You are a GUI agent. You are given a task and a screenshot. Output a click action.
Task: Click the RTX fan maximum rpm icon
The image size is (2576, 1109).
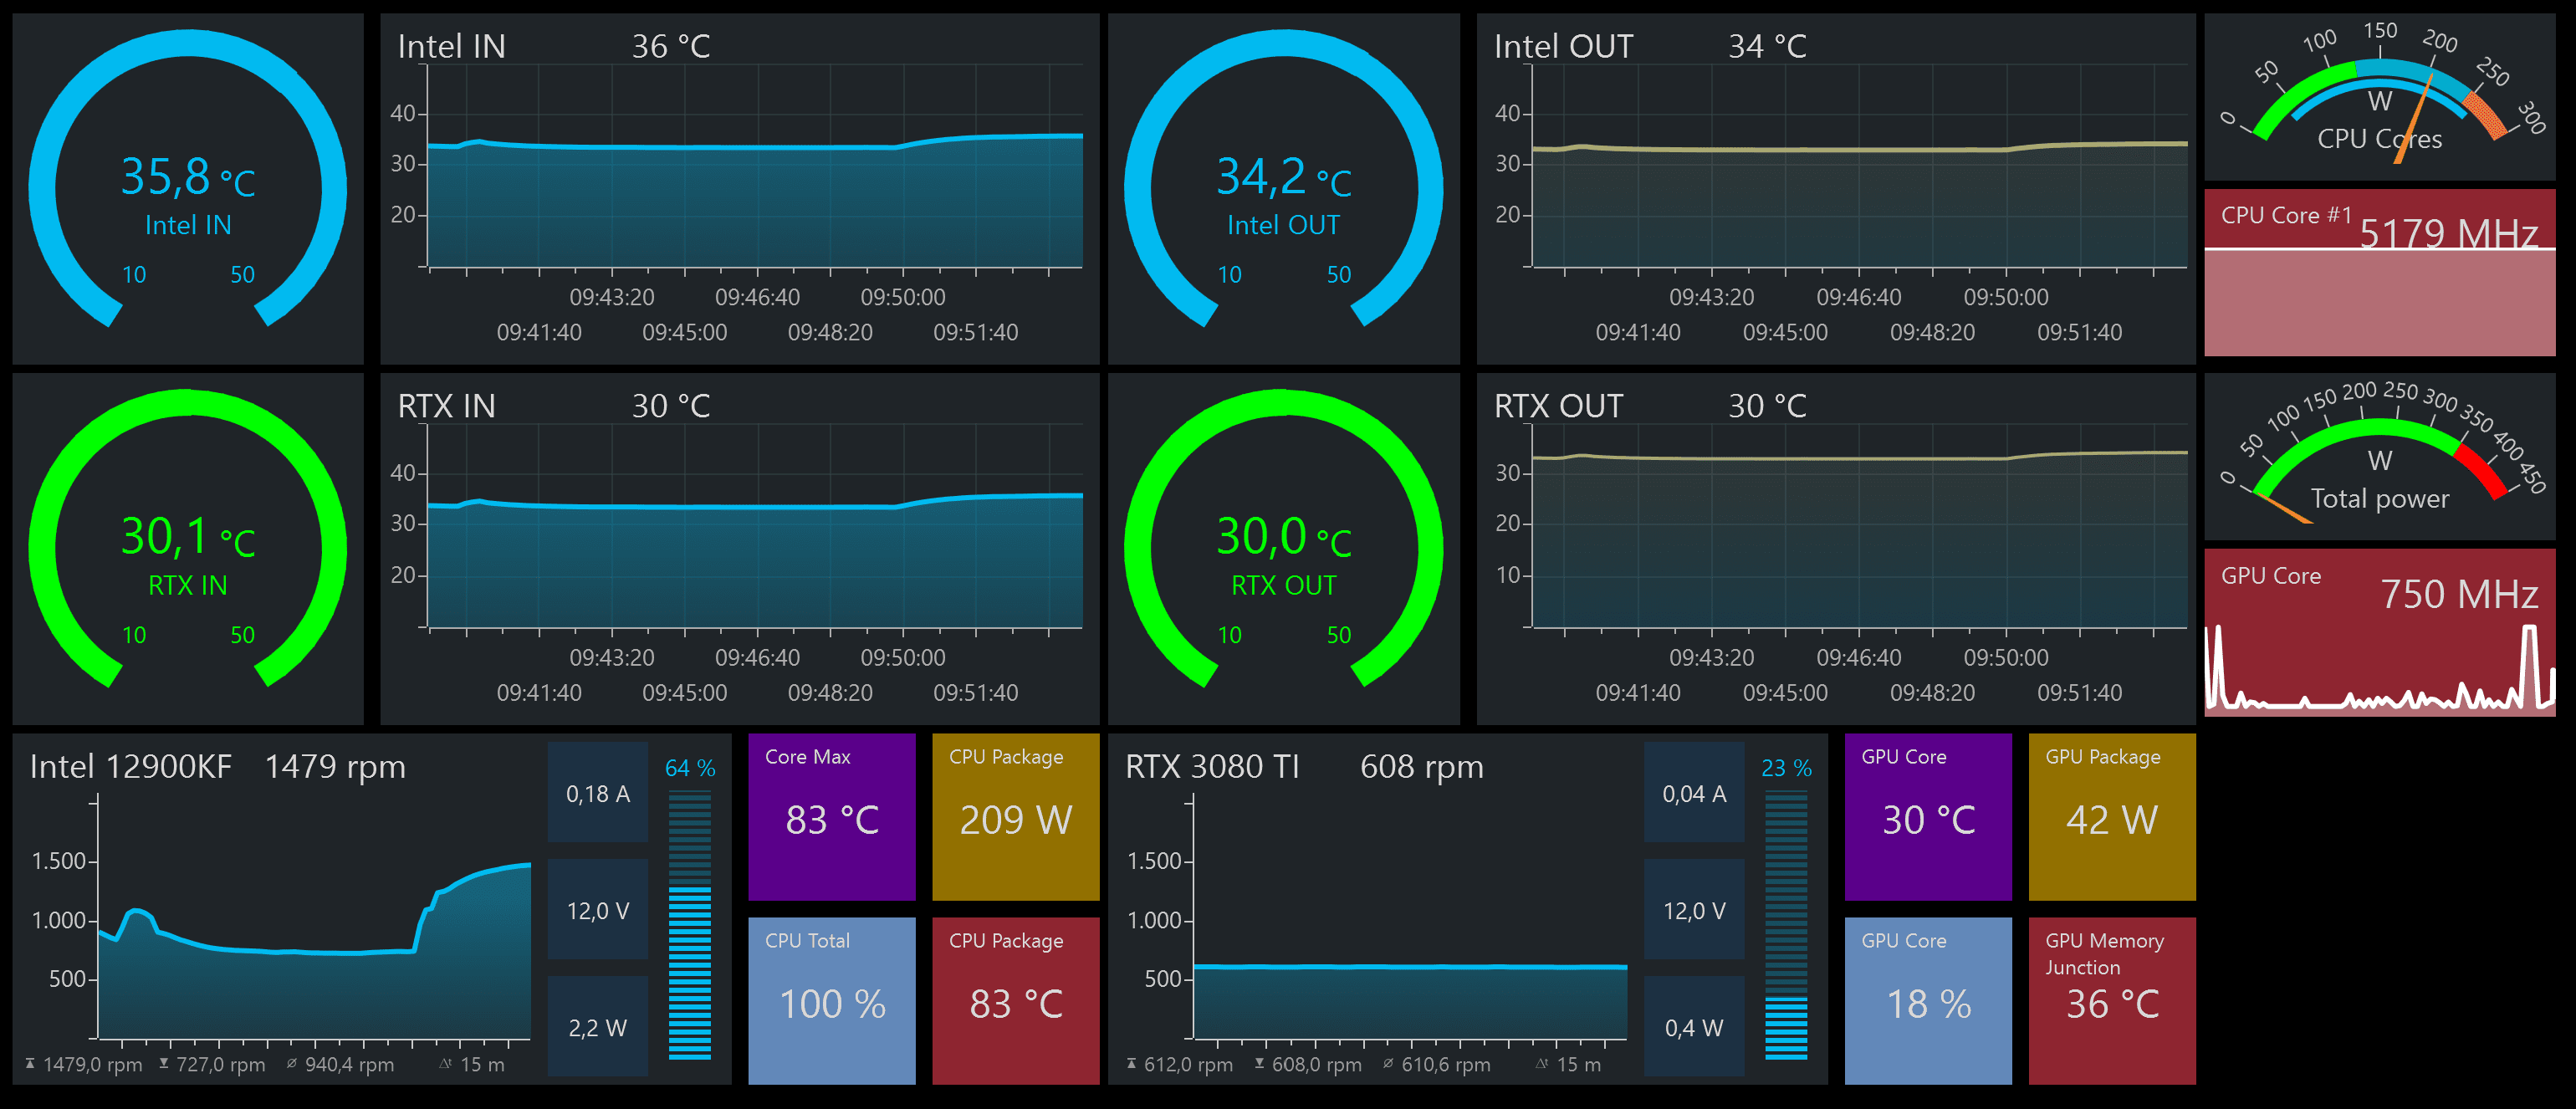[1131, 1064]
